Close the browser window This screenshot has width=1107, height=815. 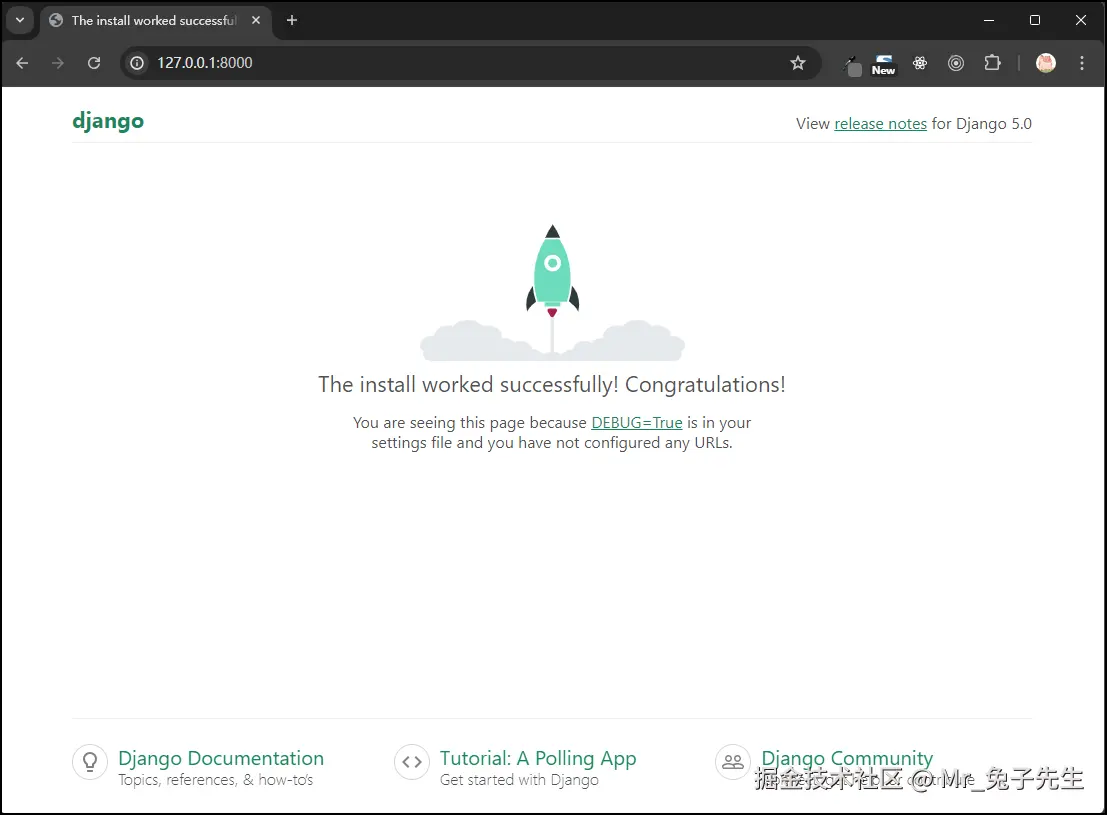pyautogui.click(x=1081, y=20)
